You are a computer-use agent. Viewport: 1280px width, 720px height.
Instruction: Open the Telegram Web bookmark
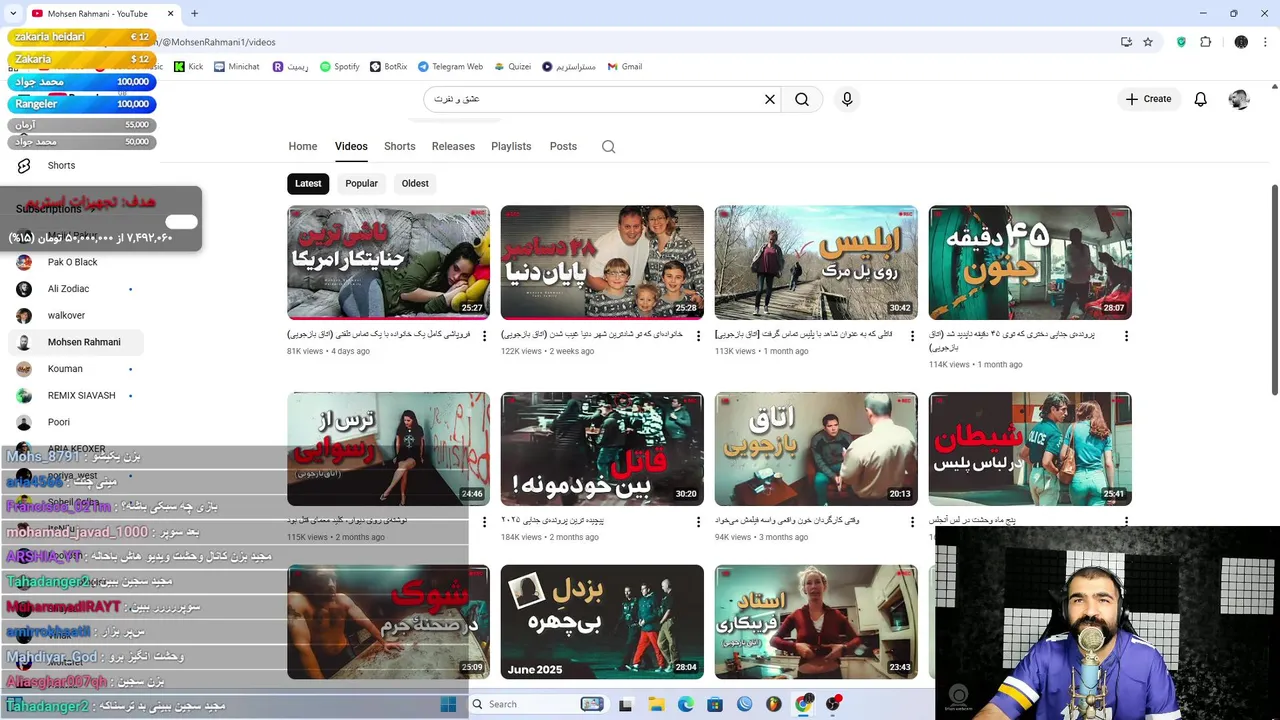coord(450,67)
